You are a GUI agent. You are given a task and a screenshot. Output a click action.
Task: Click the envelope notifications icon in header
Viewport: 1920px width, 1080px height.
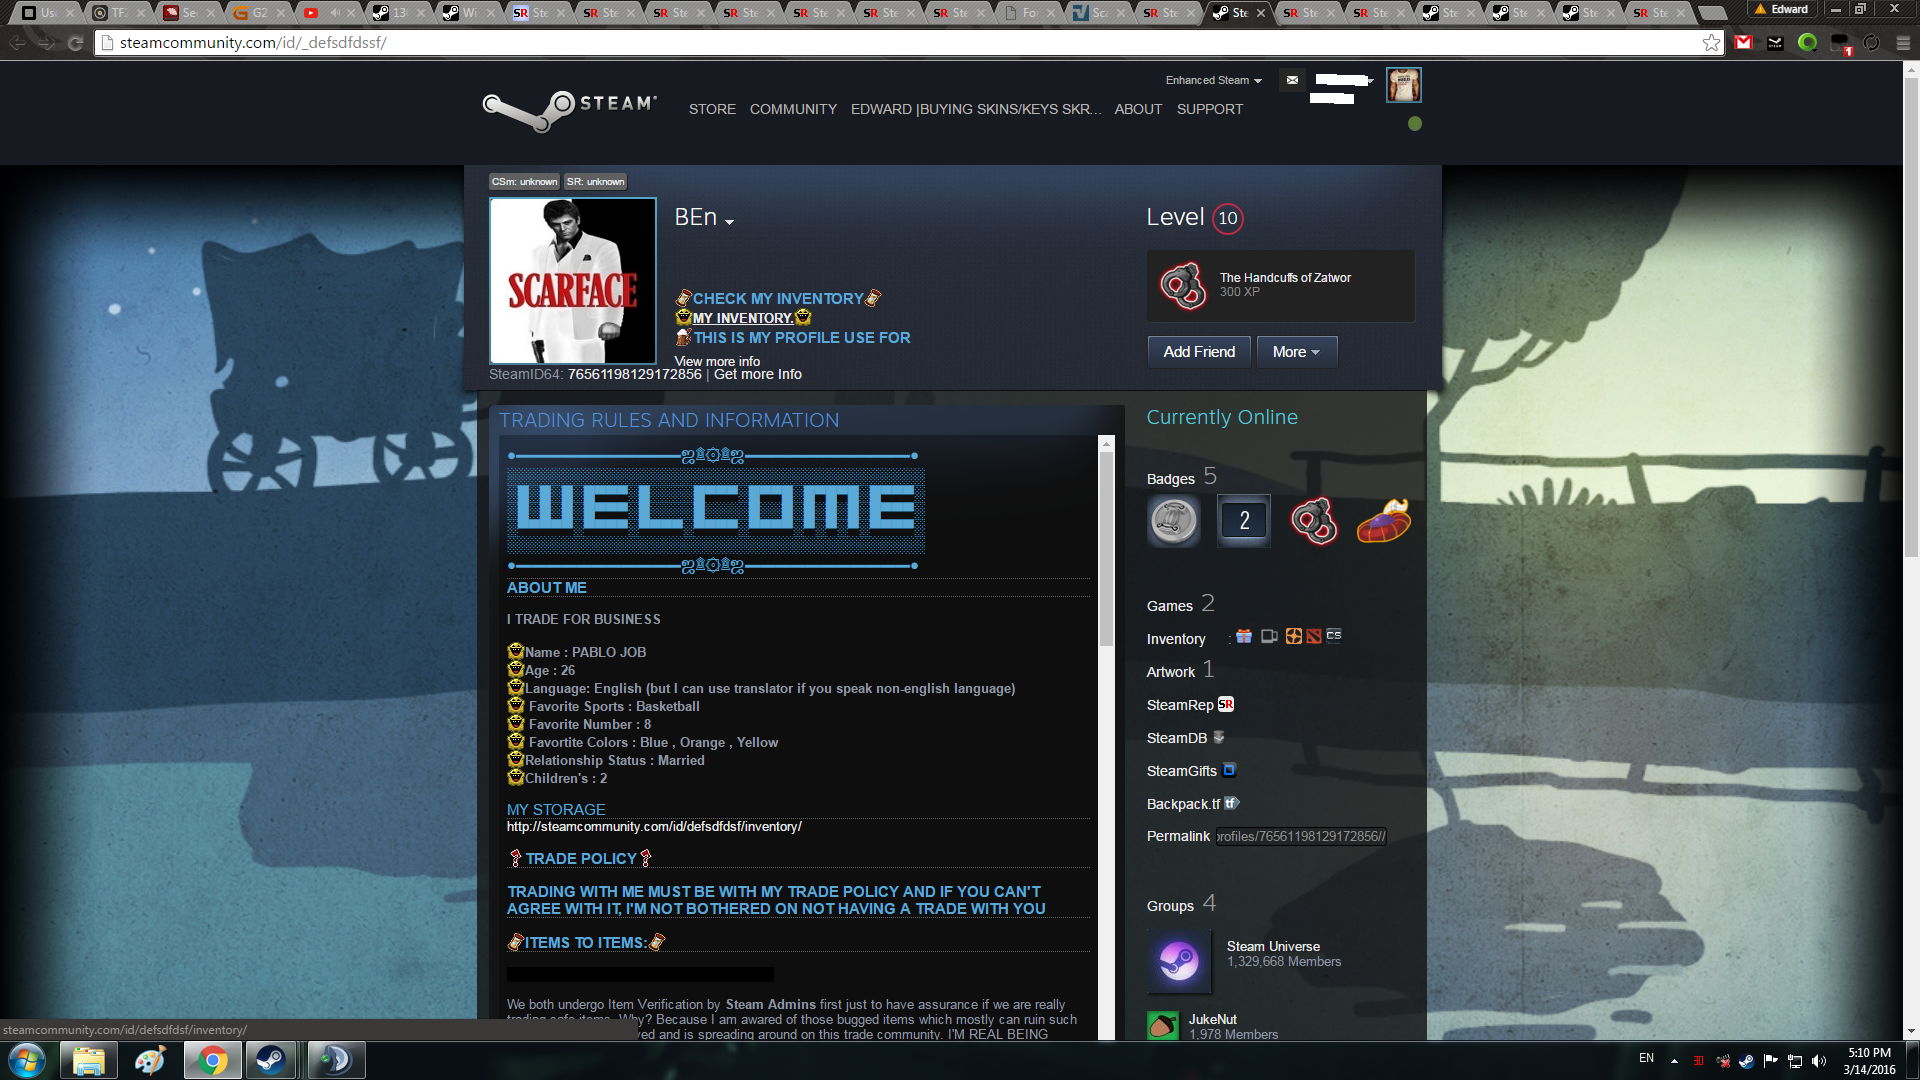tap(1292, 80)
